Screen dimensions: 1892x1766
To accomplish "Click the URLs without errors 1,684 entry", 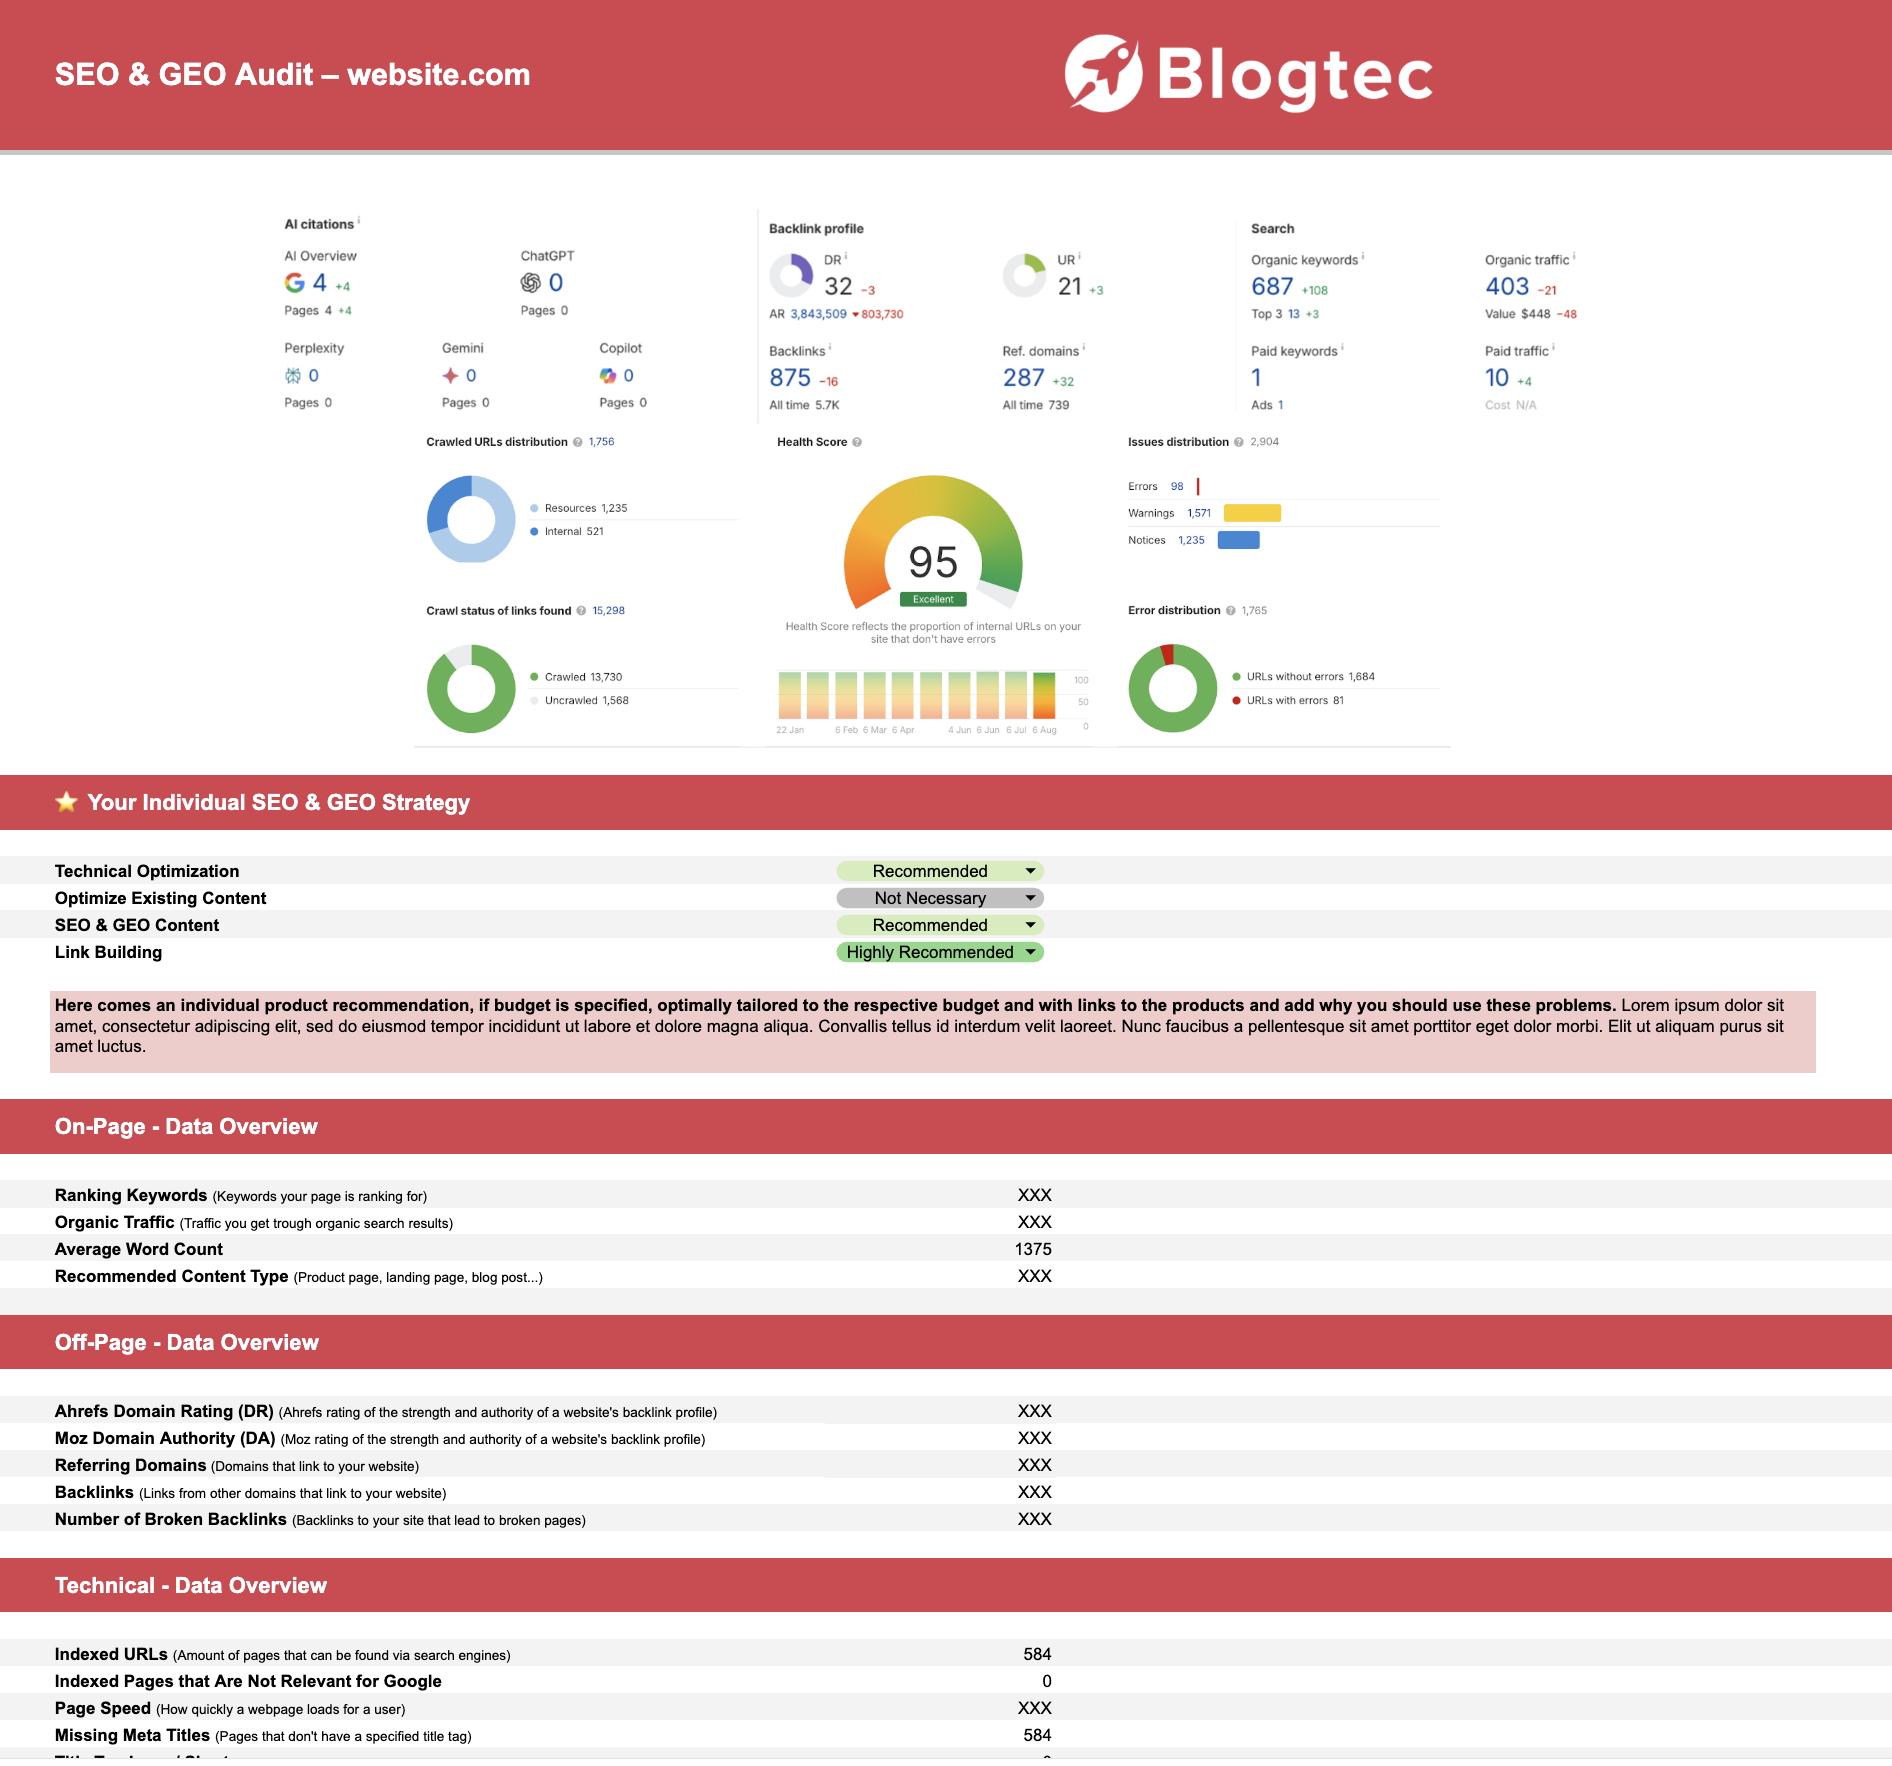I will coord(1304,677).
